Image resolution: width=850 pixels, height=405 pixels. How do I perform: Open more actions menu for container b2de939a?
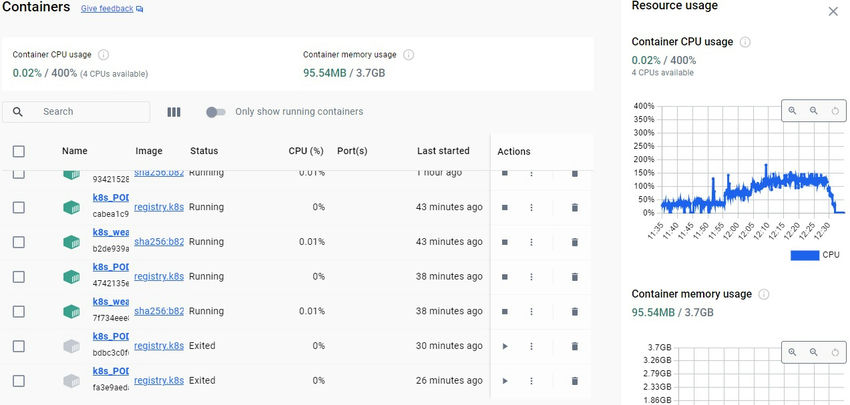click(532, 242)
